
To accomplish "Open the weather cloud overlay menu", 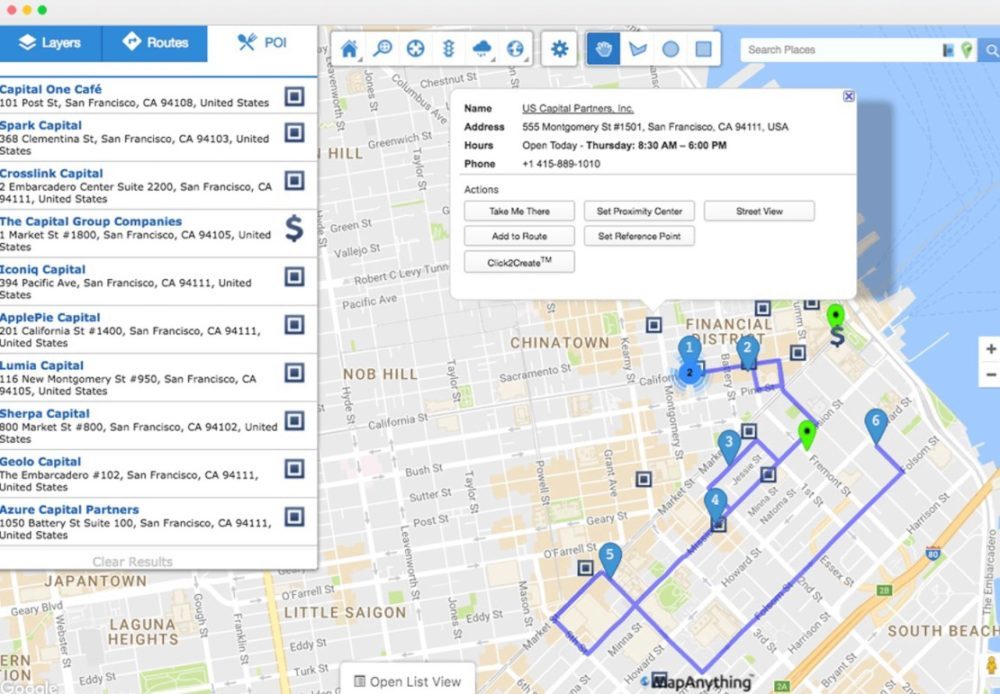I will point(481,49).
